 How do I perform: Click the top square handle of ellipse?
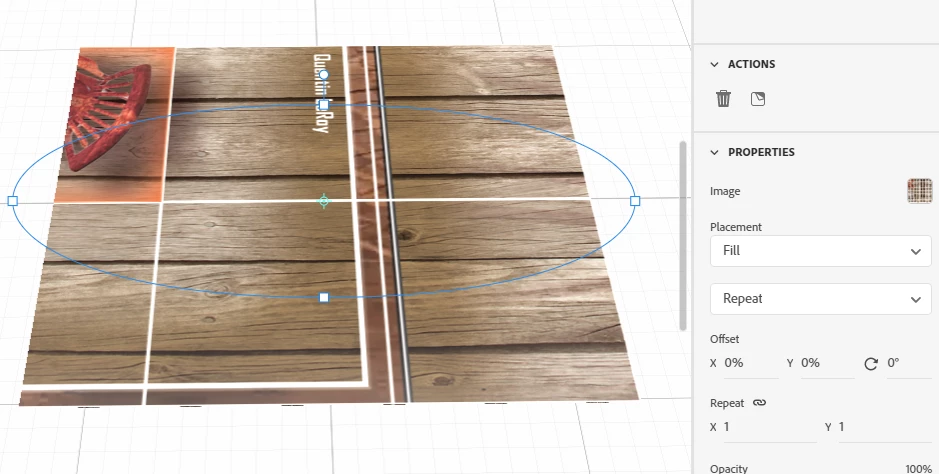point(324,105)
